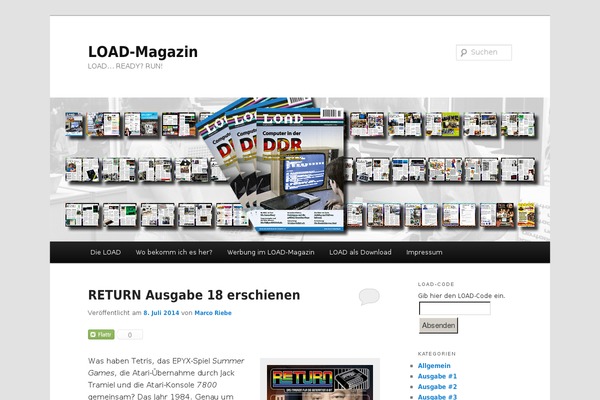
Task: Open the 8. Juli 2014 date link
Action: click(161, 313)
